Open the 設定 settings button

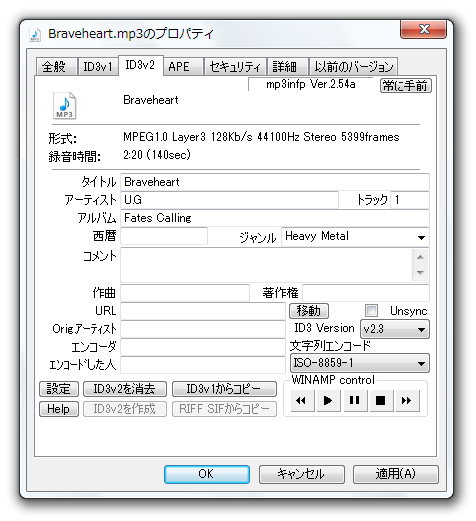pyautogui.click(x=59, y=389)
